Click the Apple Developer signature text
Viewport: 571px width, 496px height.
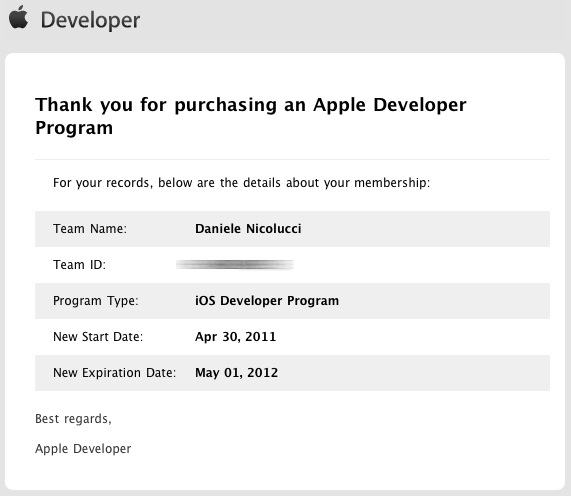83,449
